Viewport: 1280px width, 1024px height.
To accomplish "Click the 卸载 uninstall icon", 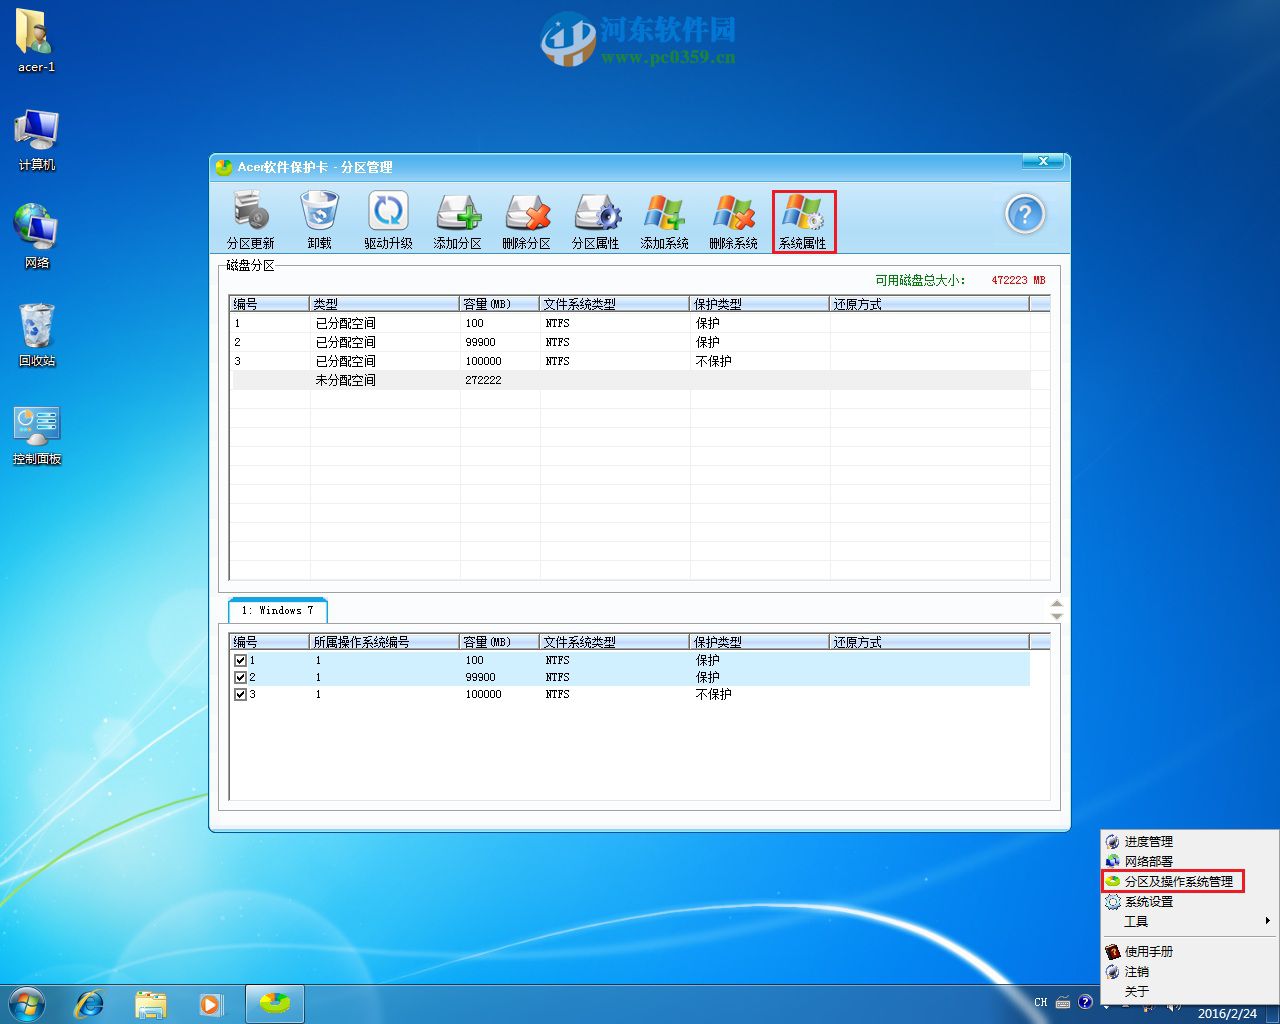I will (319, 219).
